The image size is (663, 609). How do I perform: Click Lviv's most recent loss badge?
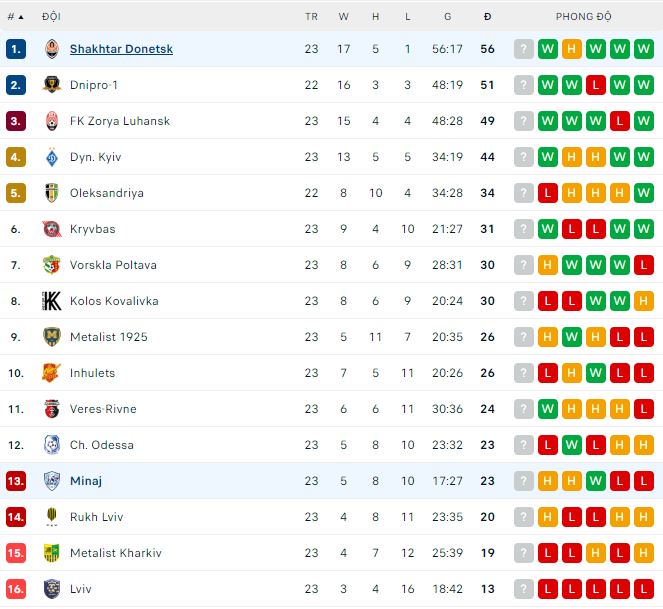click(x=644, y=589)
